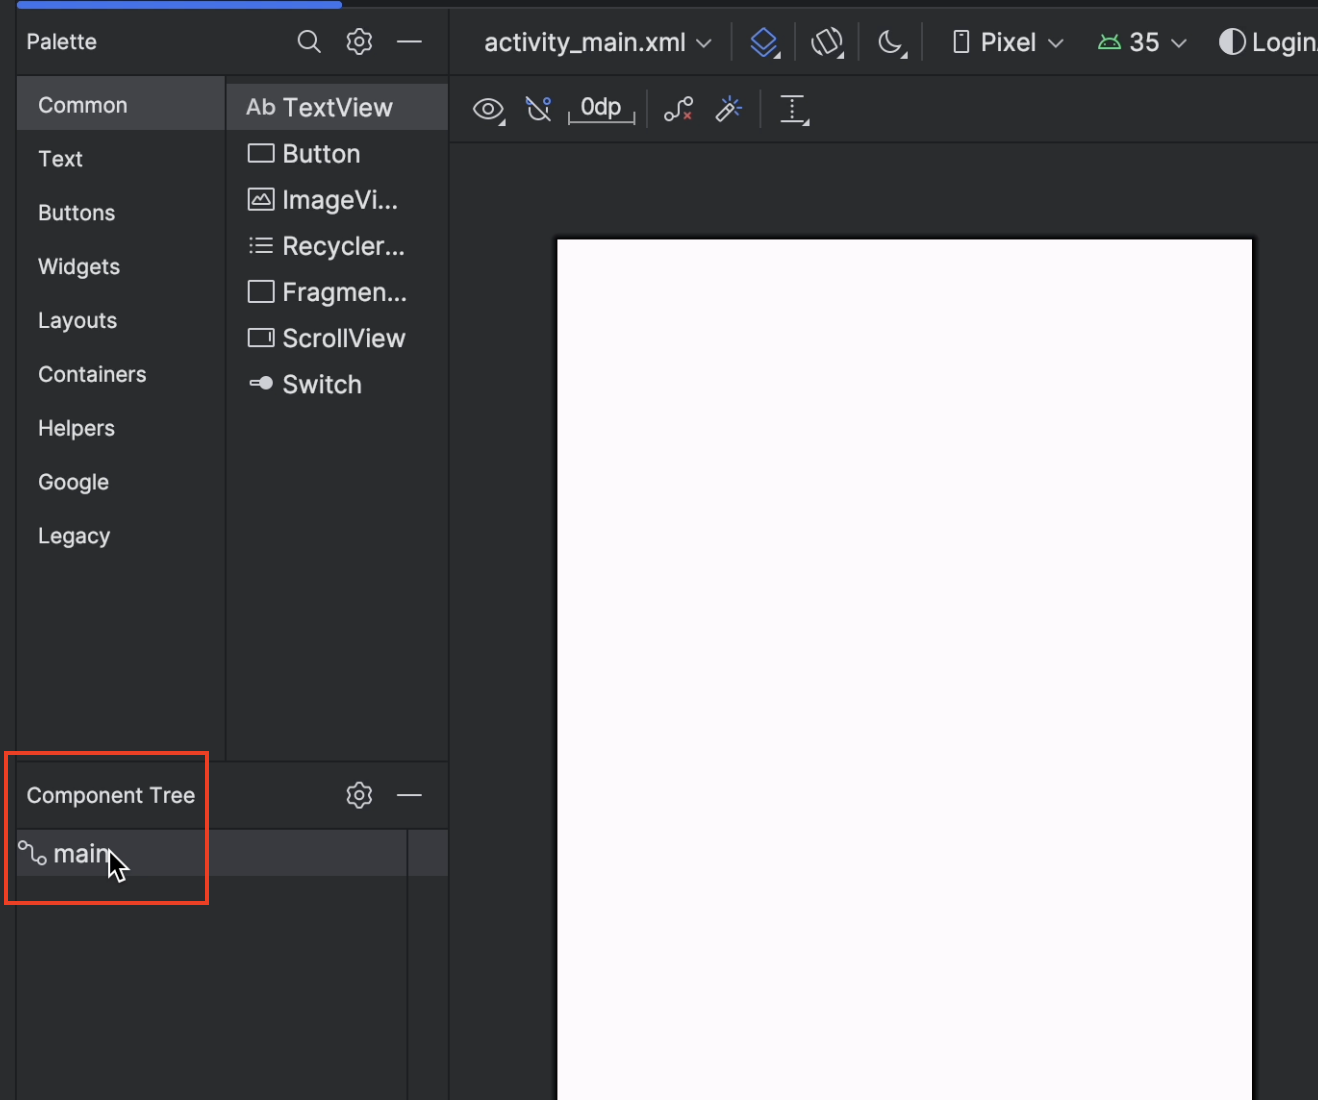Open activity_main.xml file dropdown
The height and width of the screenshot is (1100, 1318).
click(x=598, y=42)
